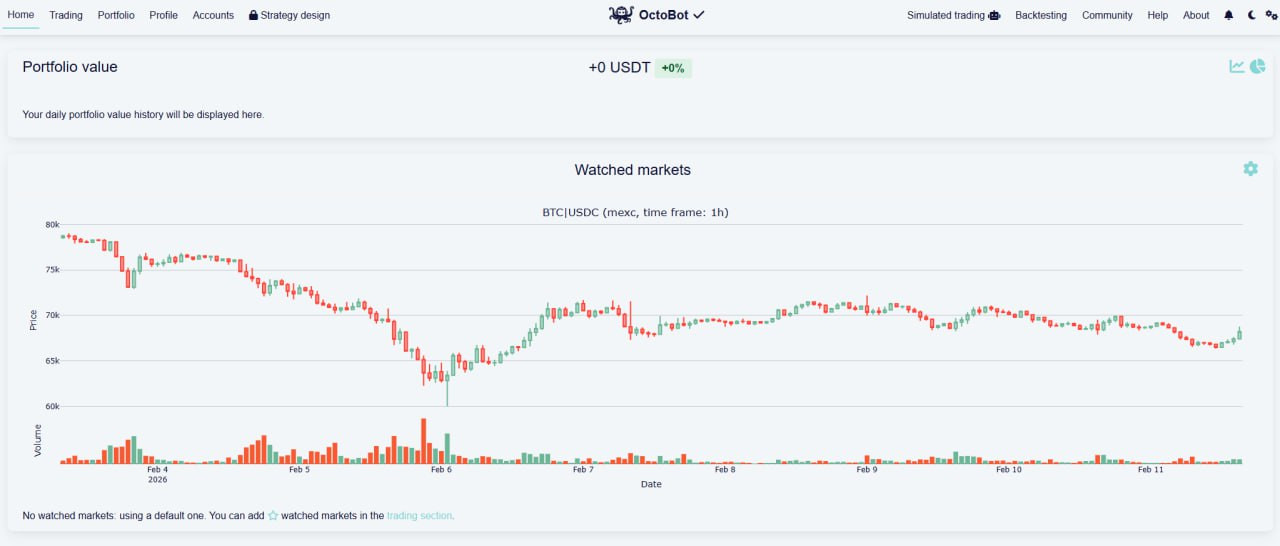Open watched markets gear settings
Screen dimensions: 1280x546
(x=1250, y=169)
